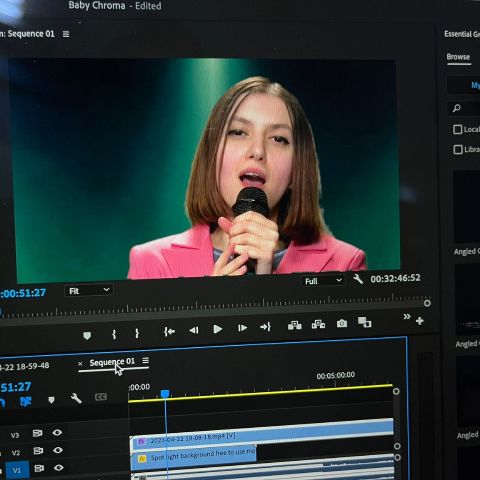Click the timeline timecode 51:27

pyautogui.click(x=16, y=387)
